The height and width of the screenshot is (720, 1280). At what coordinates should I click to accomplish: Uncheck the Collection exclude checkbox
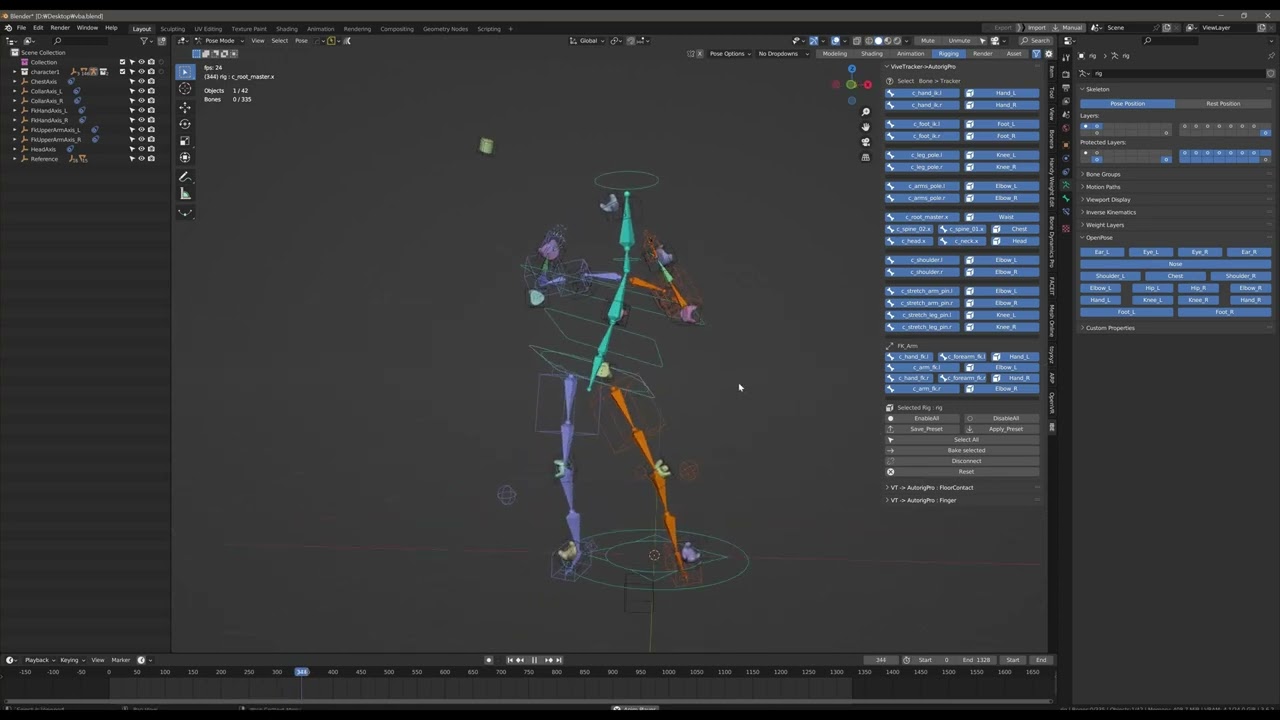[123, 62]
